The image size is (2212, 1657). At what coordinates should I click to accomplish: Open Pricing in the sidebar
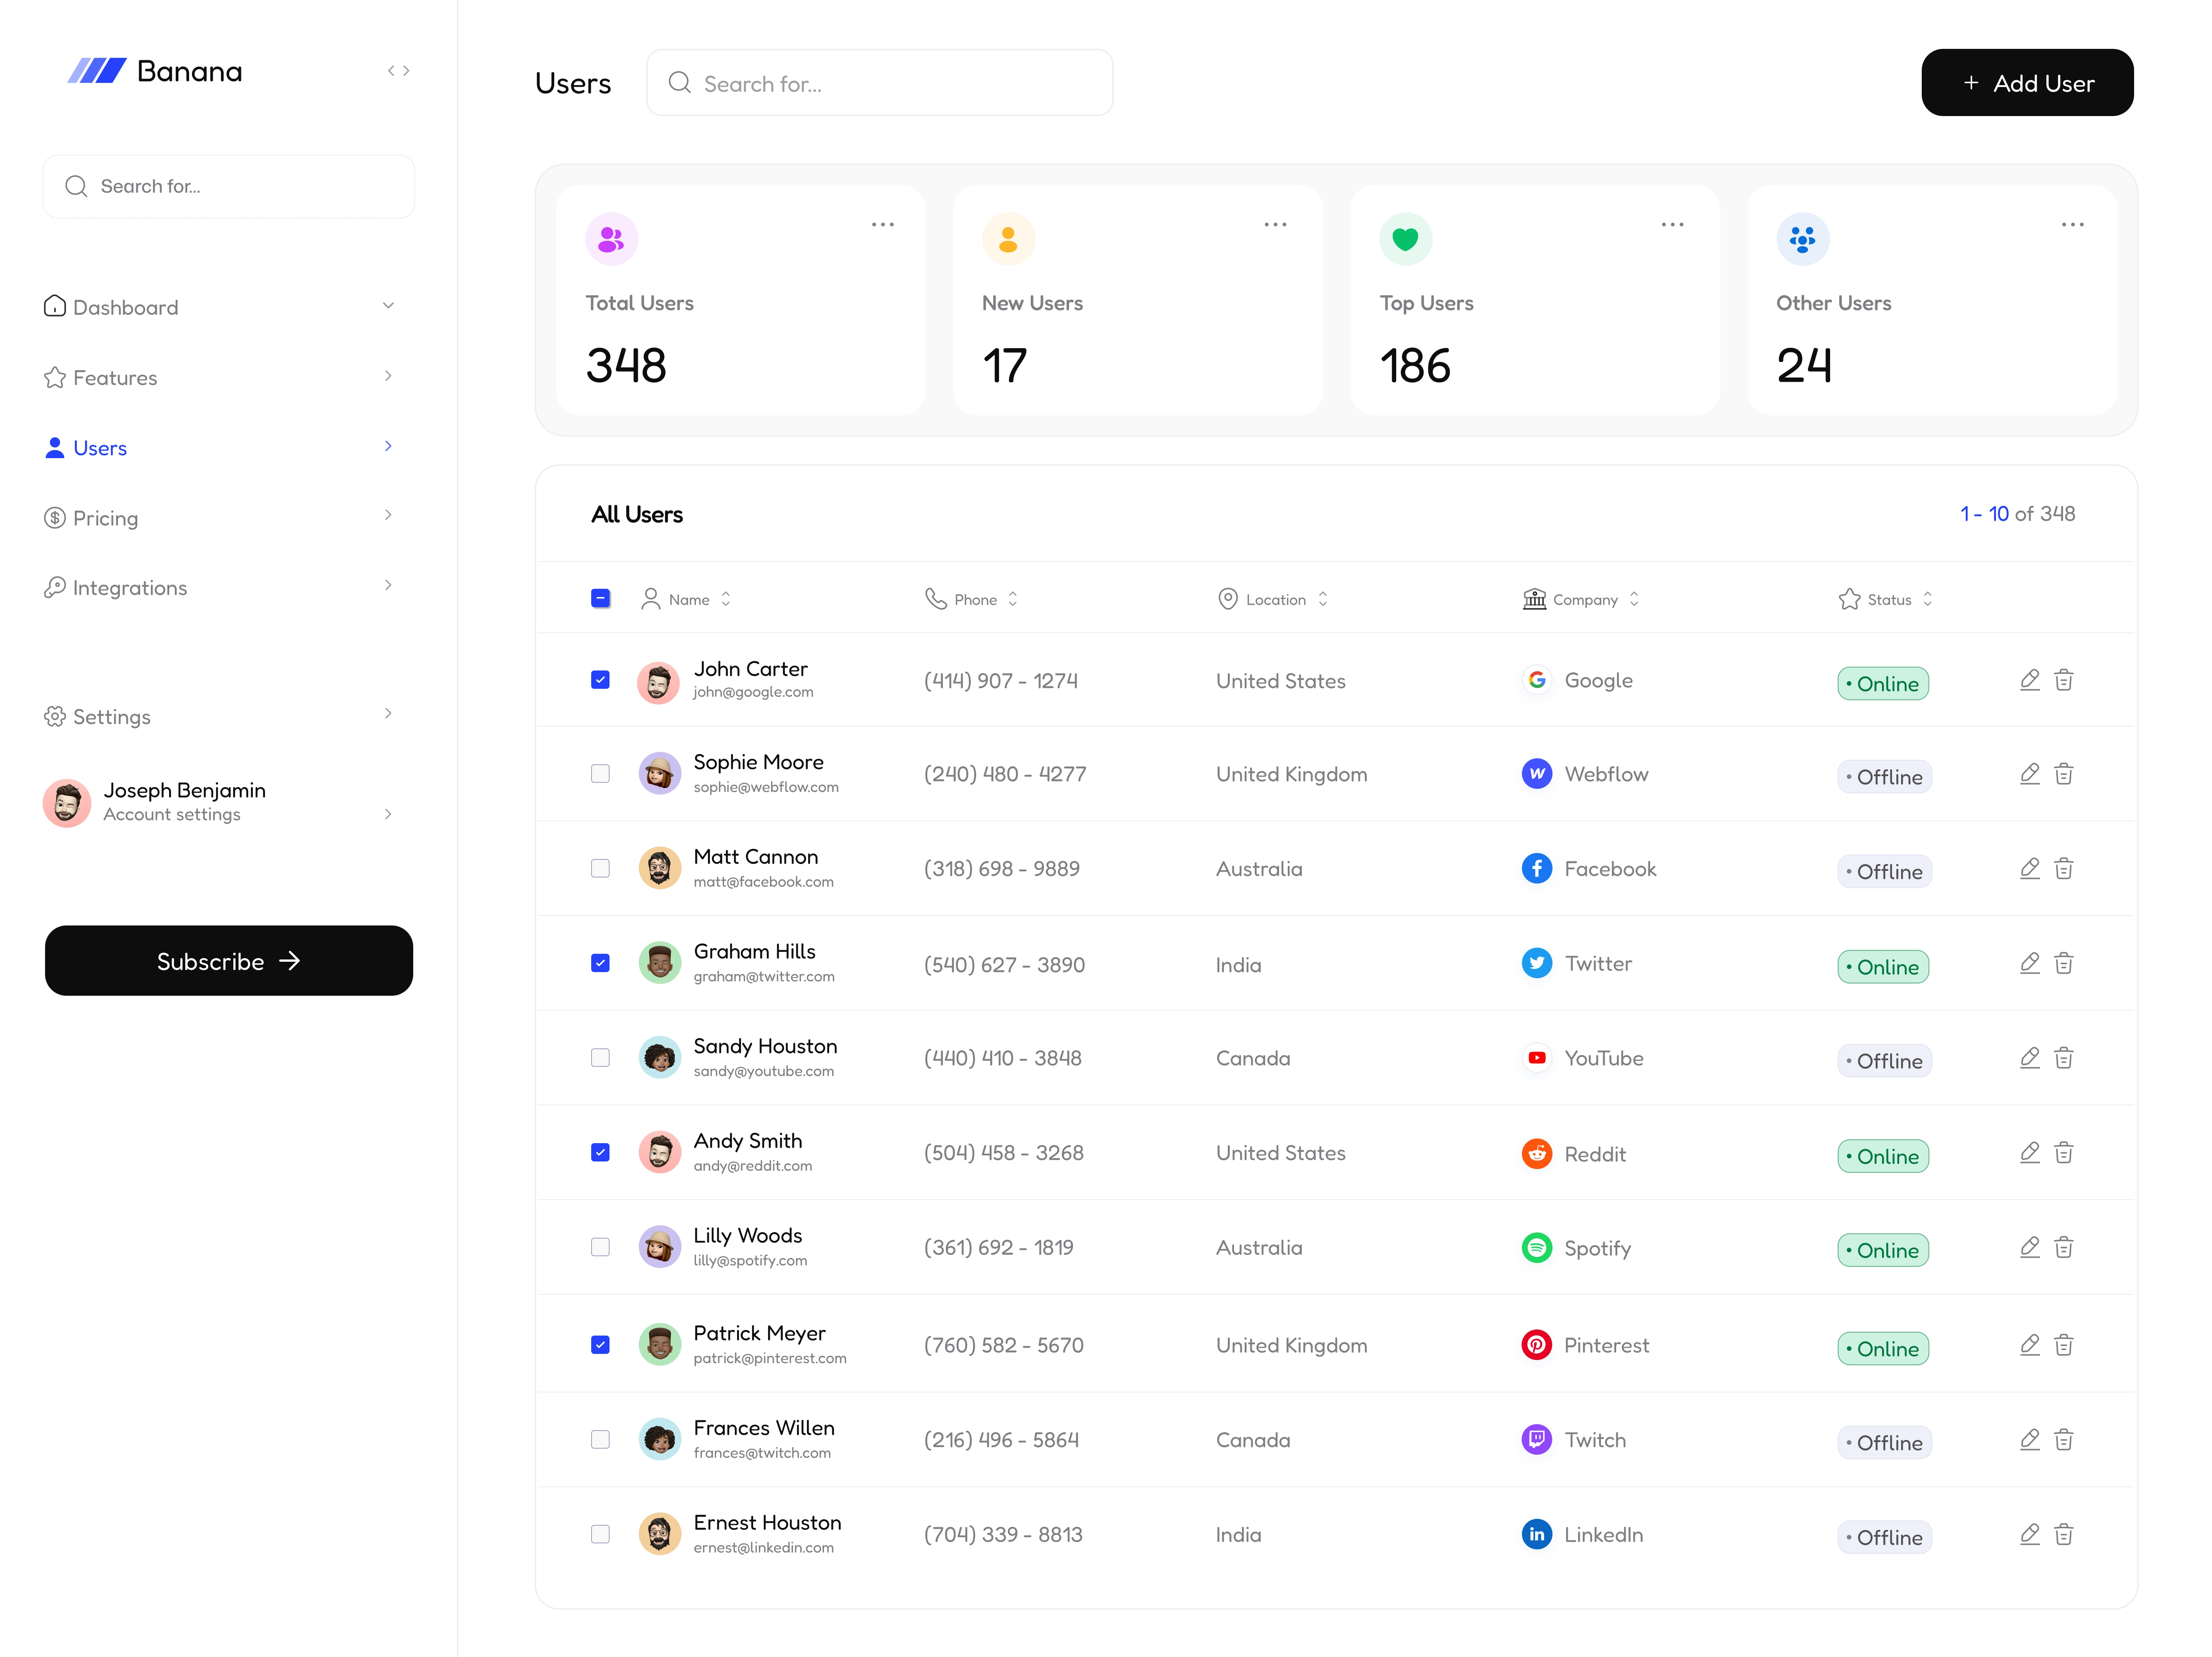(106, 518)
